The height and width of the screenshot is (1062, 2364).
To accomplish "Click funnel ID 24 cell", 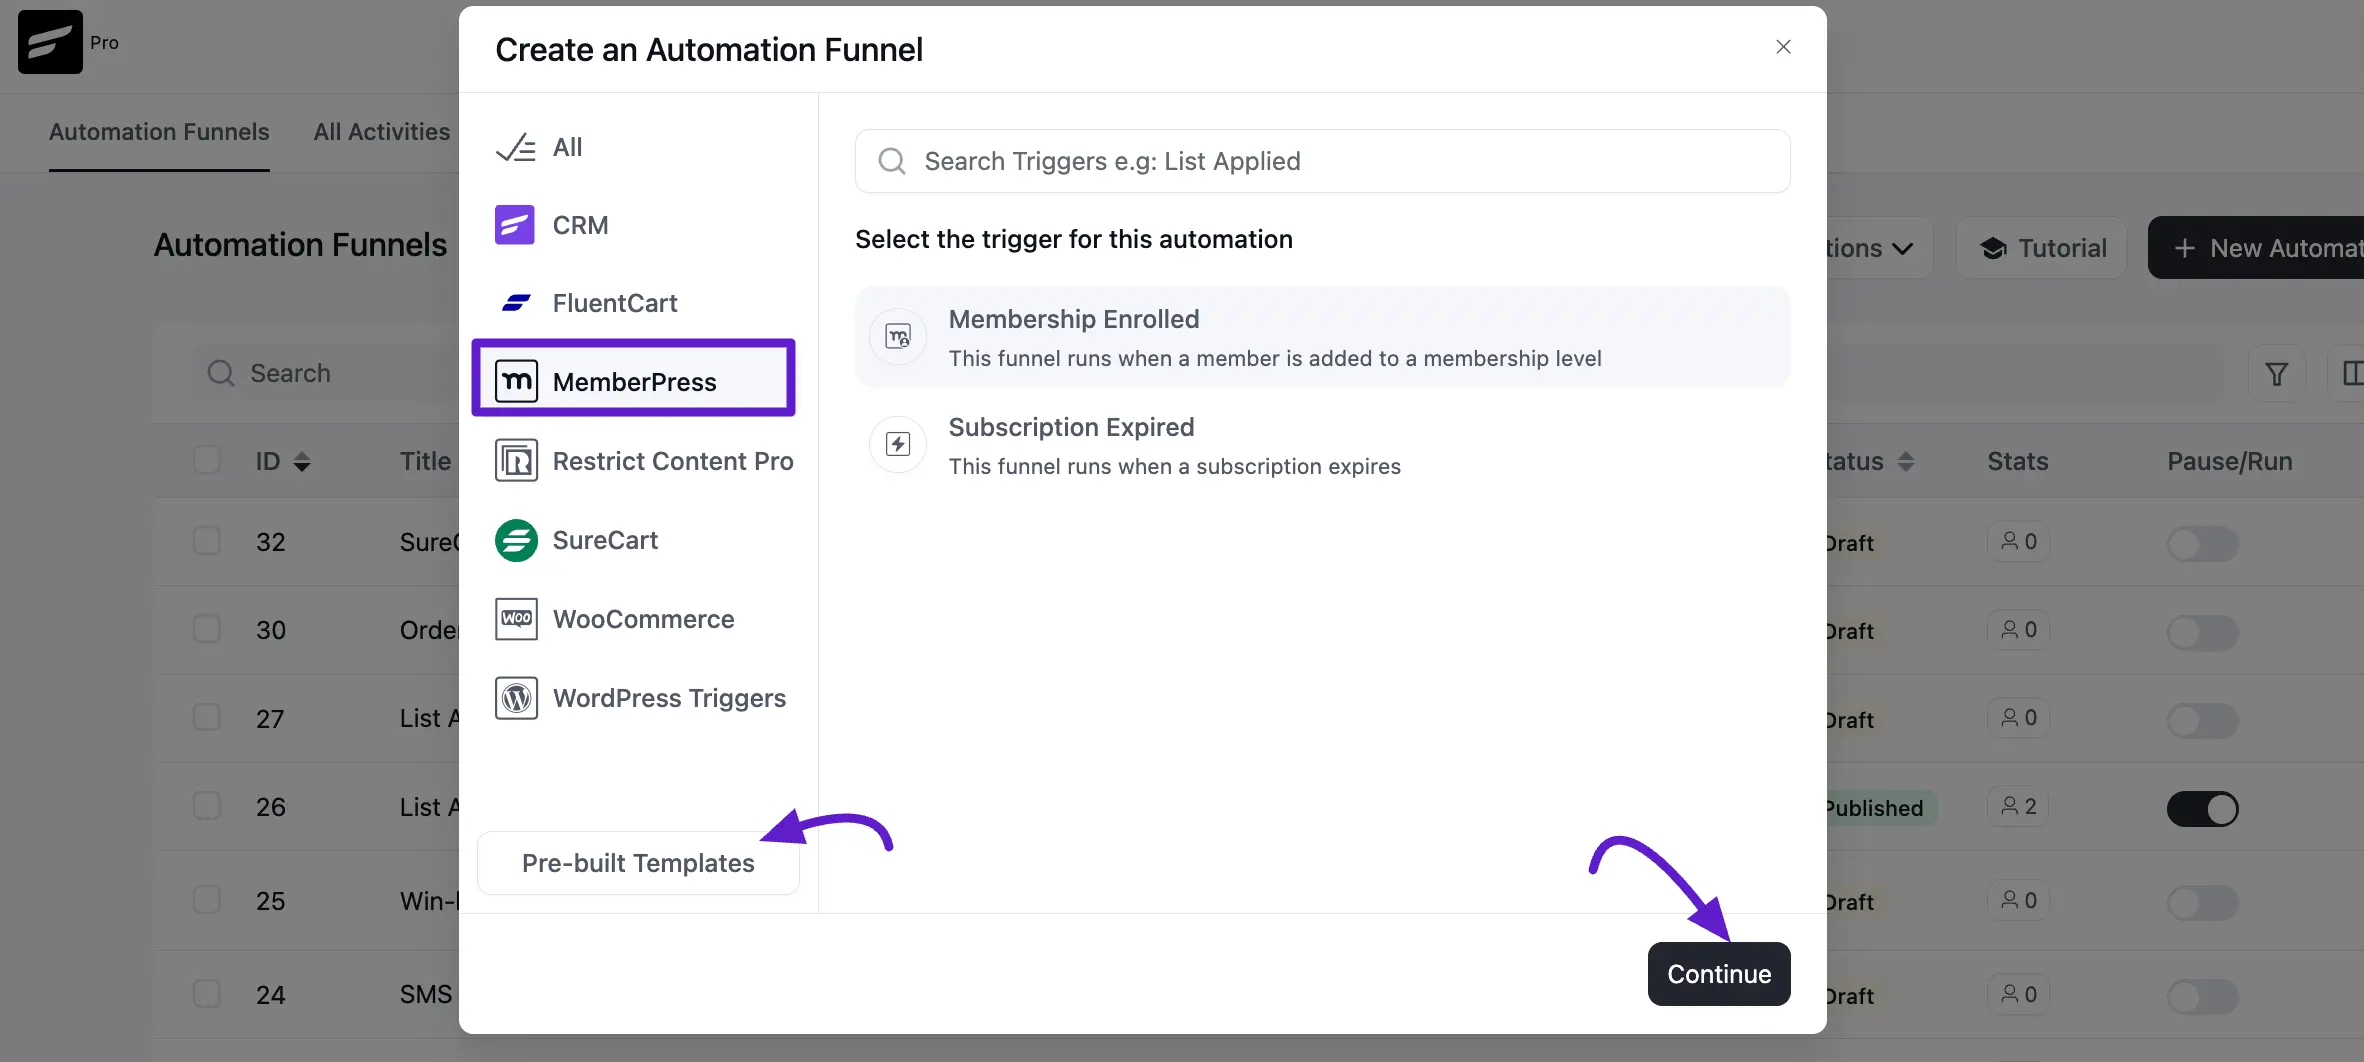I will [x=270, y=995].
